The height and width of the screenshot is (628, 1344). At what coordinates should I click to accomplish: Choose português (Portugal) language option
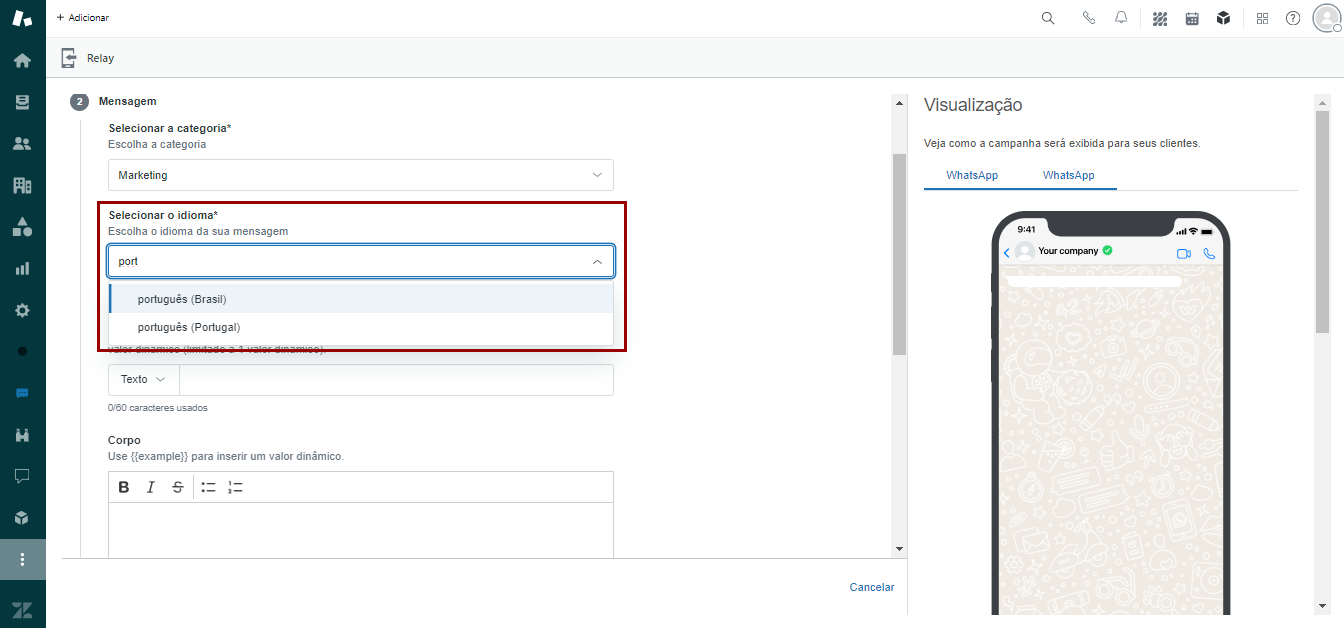coord(189,327)
